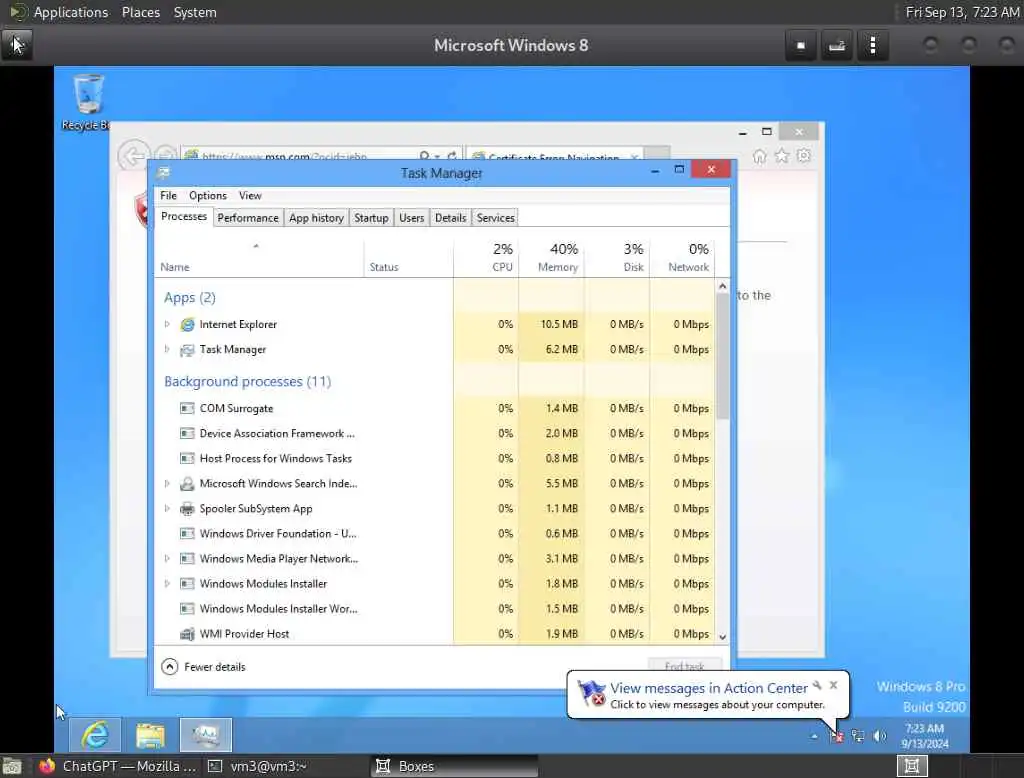
Task: Open the Options menu in Task Manager
Action: 208,196
